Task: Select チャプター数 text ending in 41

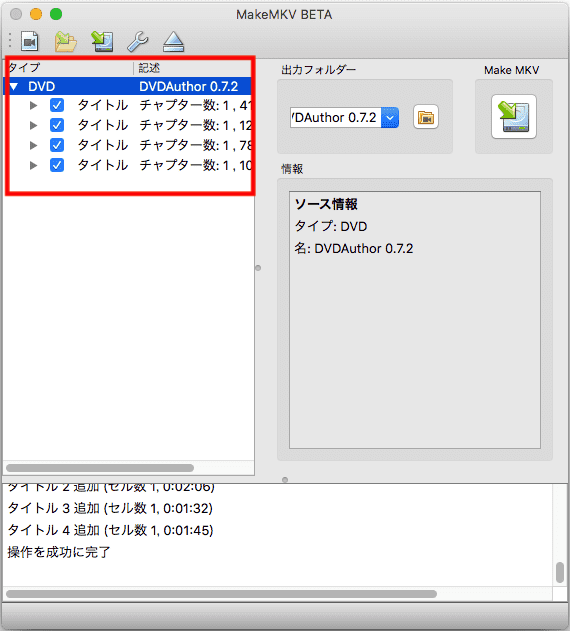Action: [195, 105]
